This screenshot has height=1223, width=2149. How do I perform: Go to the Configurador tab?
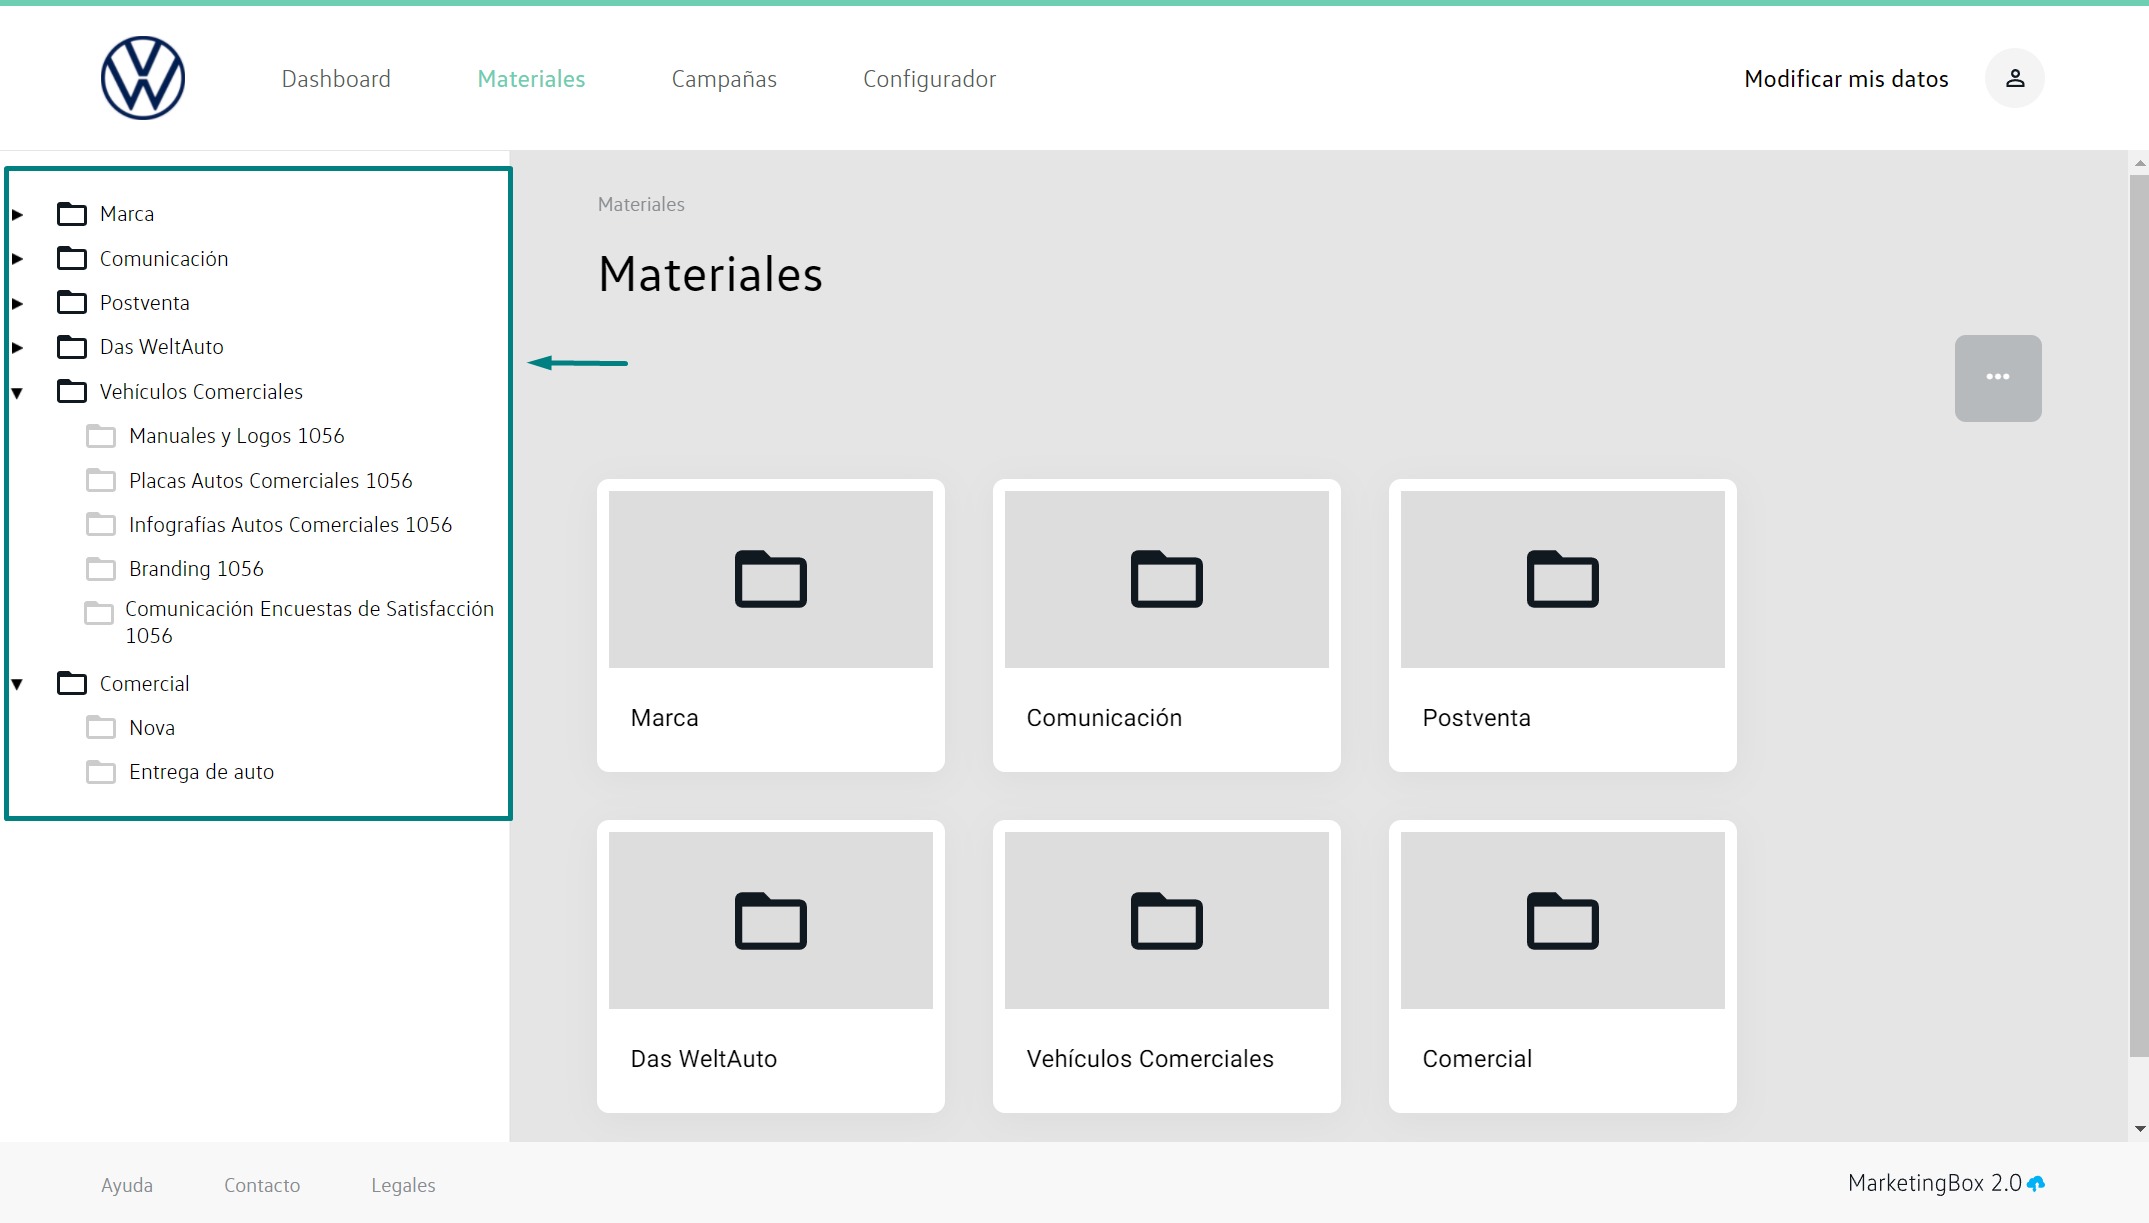pyautogui.click(x=929, y=79)
